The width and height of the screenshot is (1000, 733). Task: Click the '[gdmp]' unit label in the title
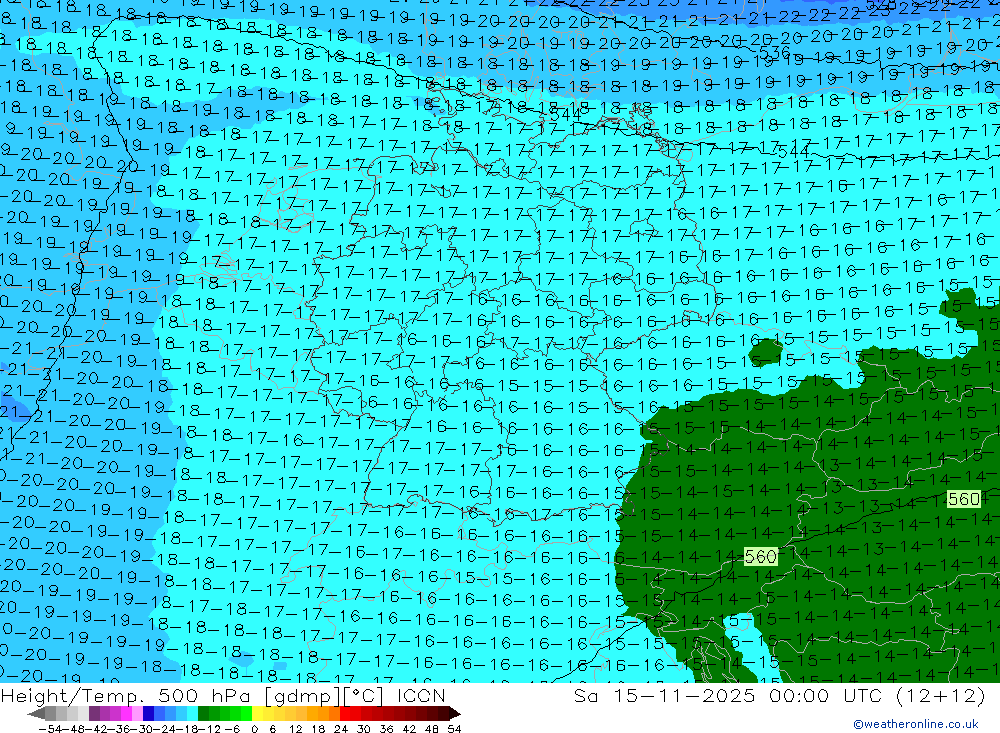click(x=304, y=695)
